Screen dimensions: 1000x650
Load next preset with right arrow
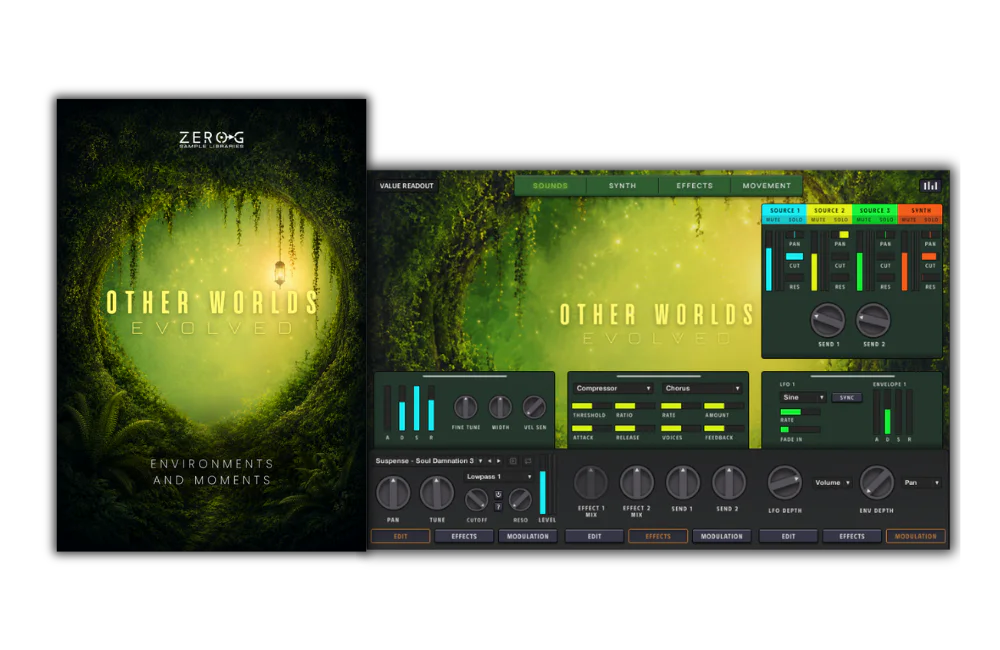499,461
